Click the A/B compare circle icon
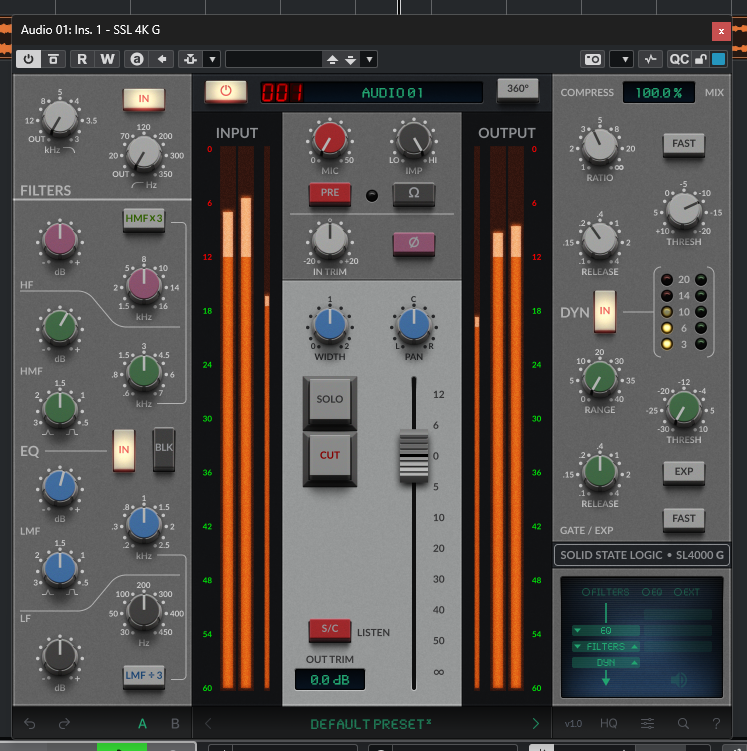The height and width of the screenshot is (751, 747). [137, 59]
